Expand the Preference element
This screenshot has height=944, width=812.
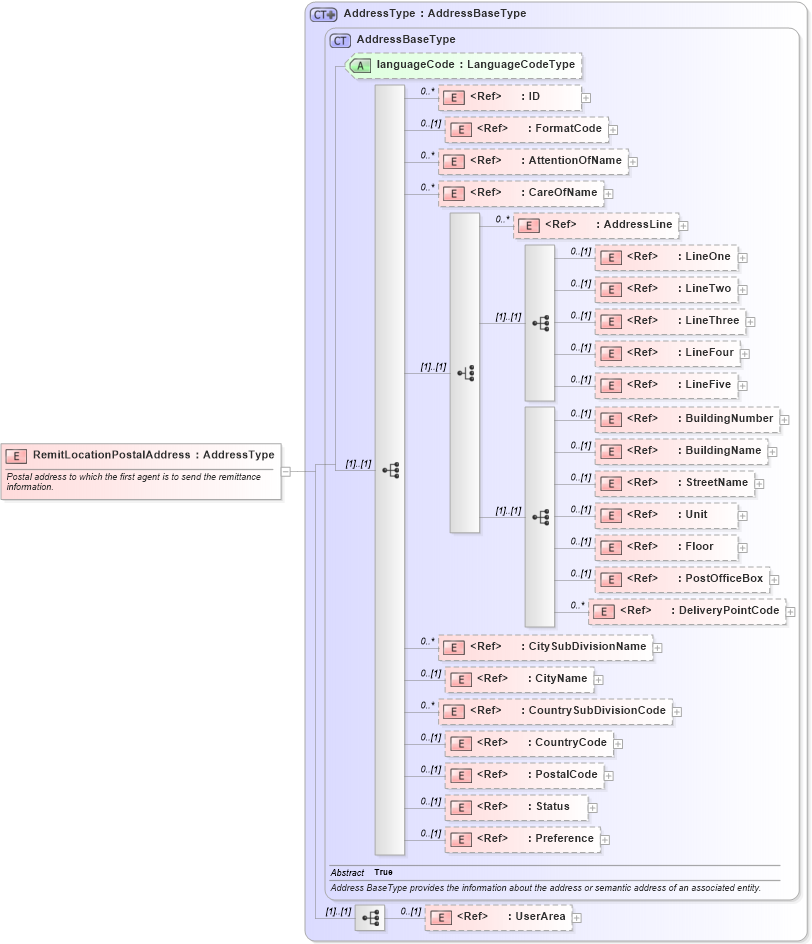604,839
